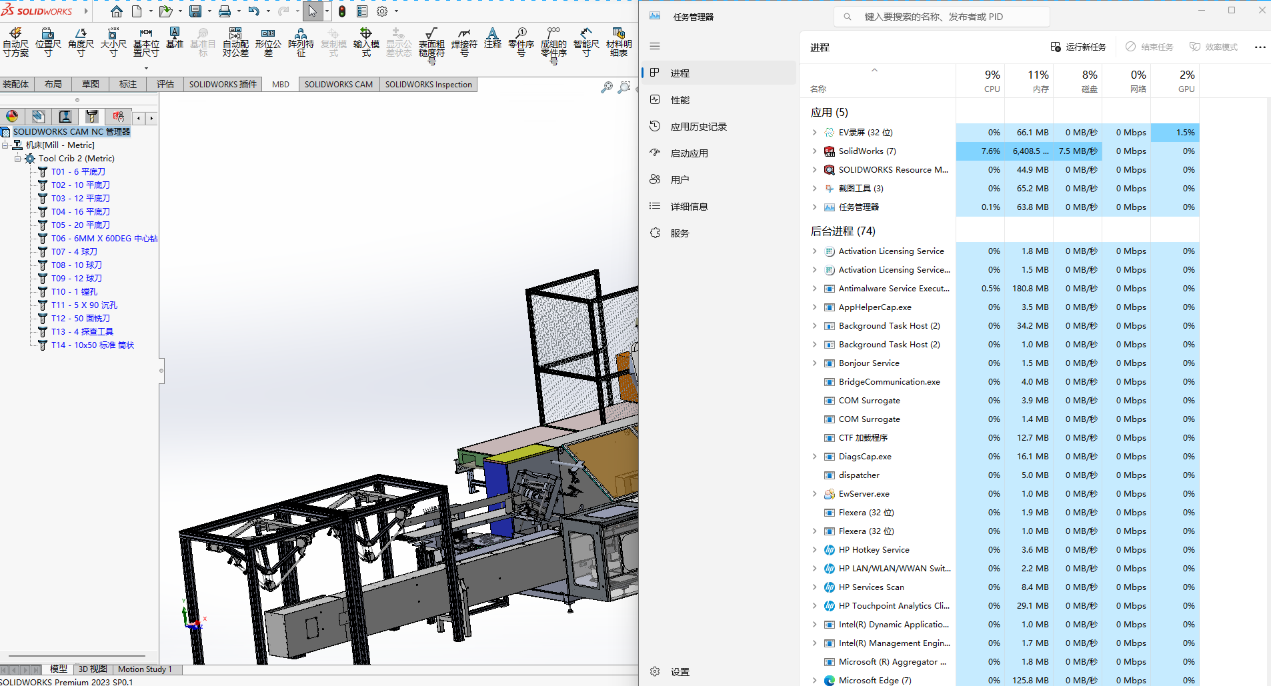The width and height of the screenshot is (1271, 686).
Task: Click the rebuild traffic light icon
Action: tap(341, 12)
